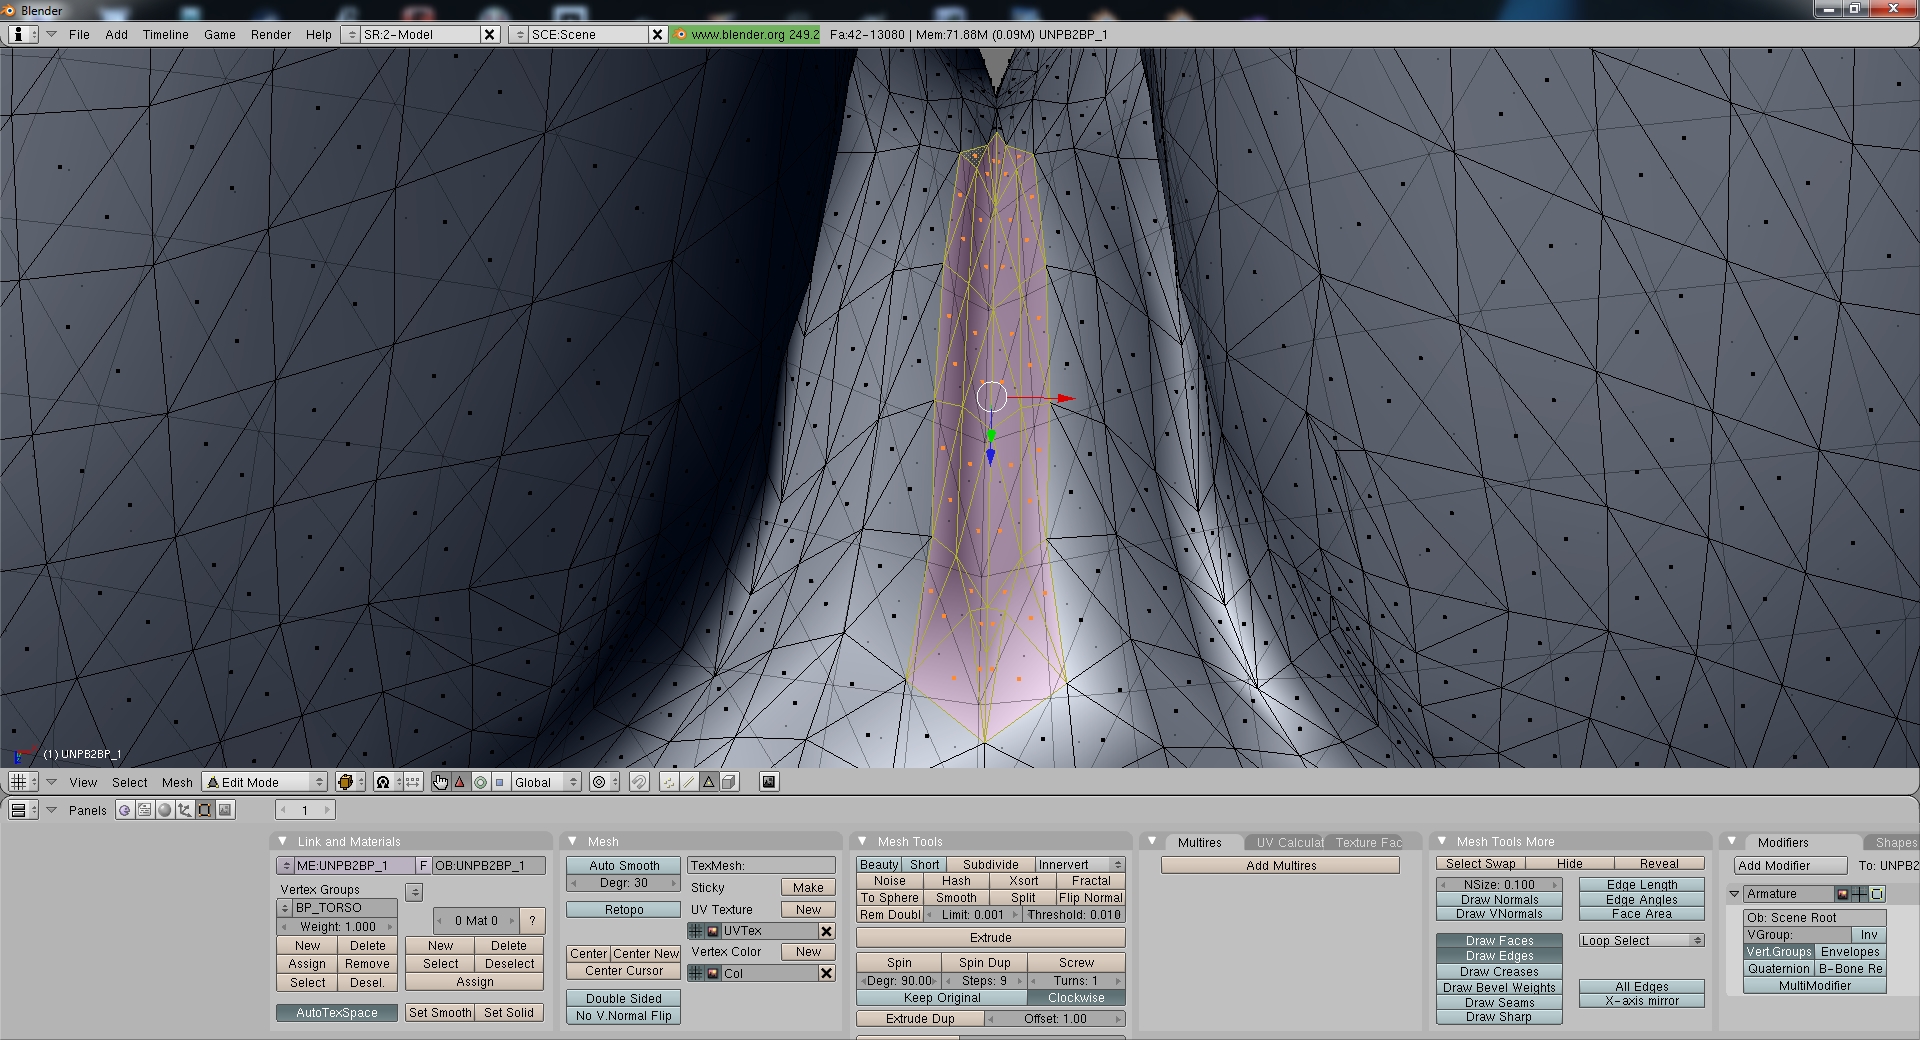This screenshot has width=1920, height=1040.
Task: Click the edge select mode icon
Action: [x=689, y=782]
